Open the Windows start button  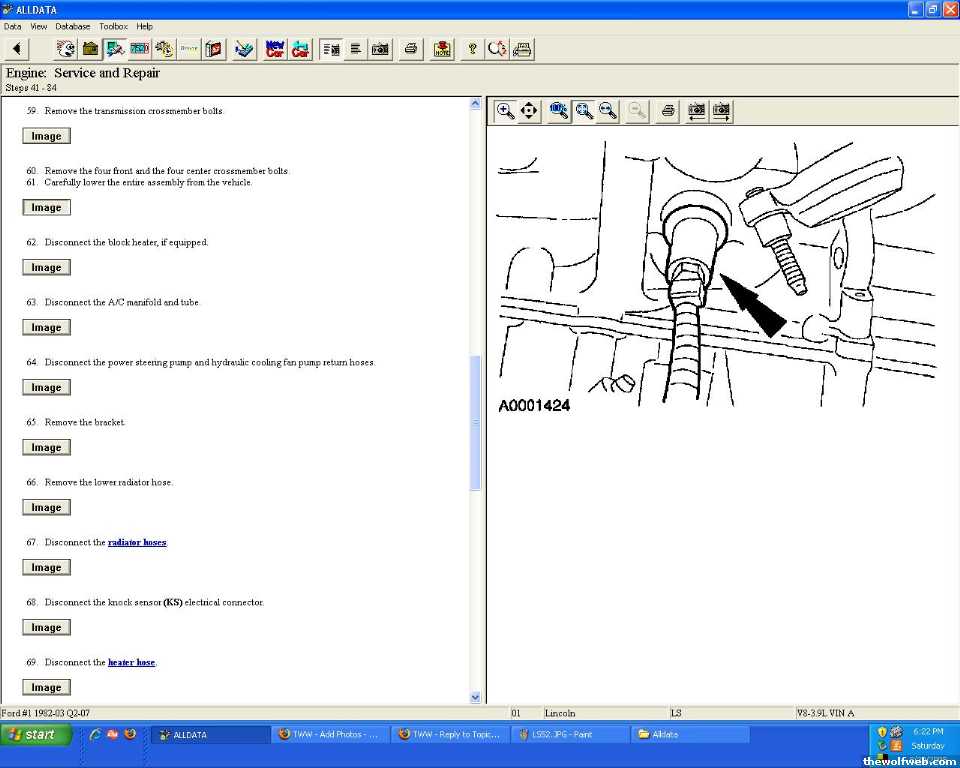(x=37, y=735)
